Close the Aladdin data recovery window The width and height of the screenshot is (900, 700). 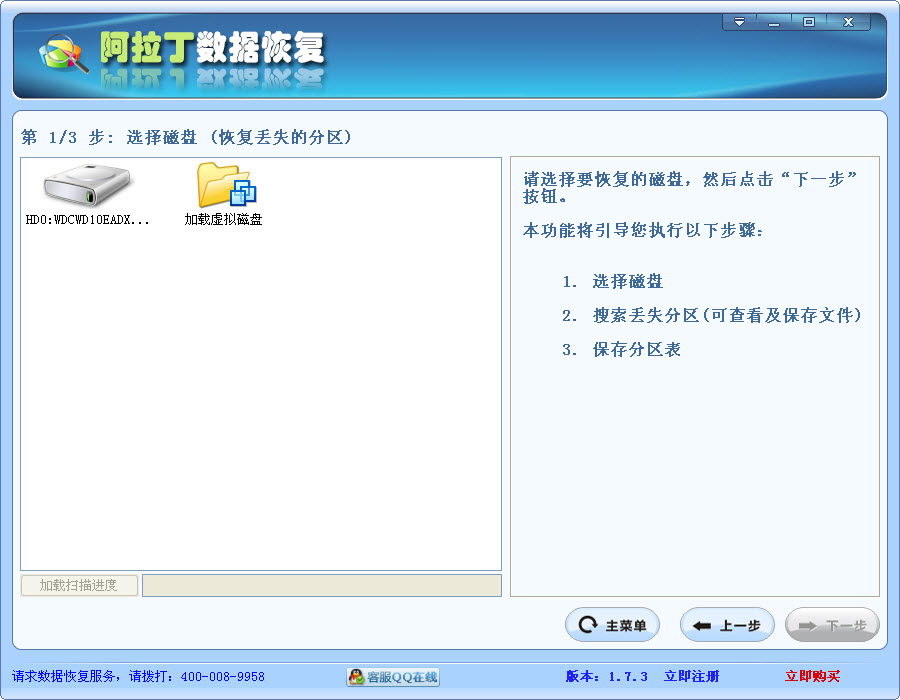pos(849,22)
